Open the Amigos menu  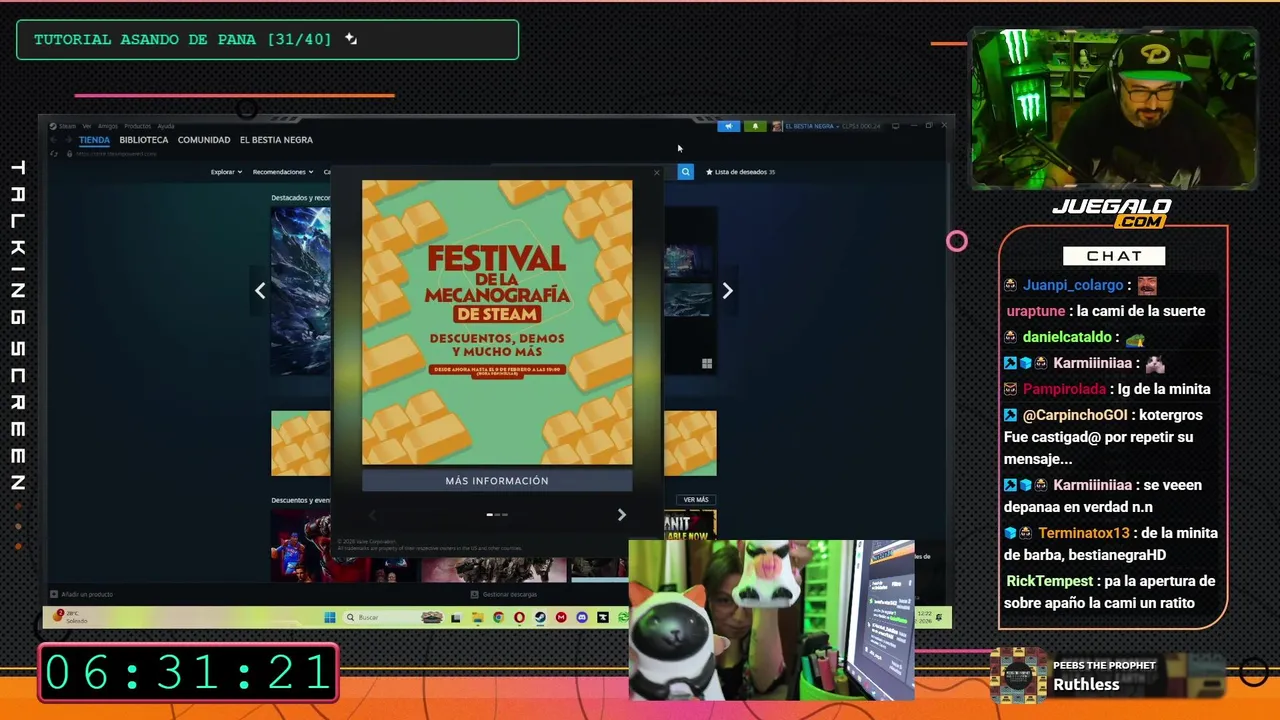coord(108,126)
